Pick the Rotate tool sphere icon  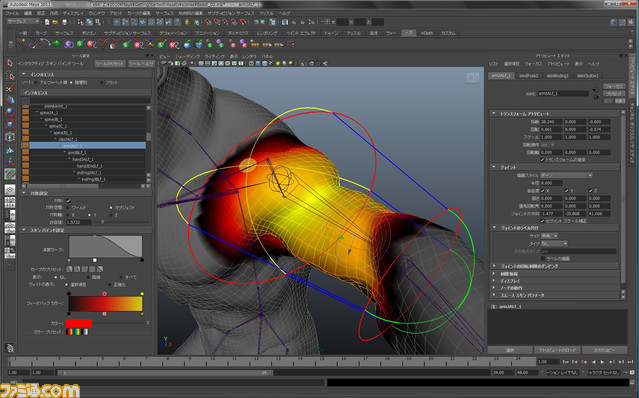[10, 112]
